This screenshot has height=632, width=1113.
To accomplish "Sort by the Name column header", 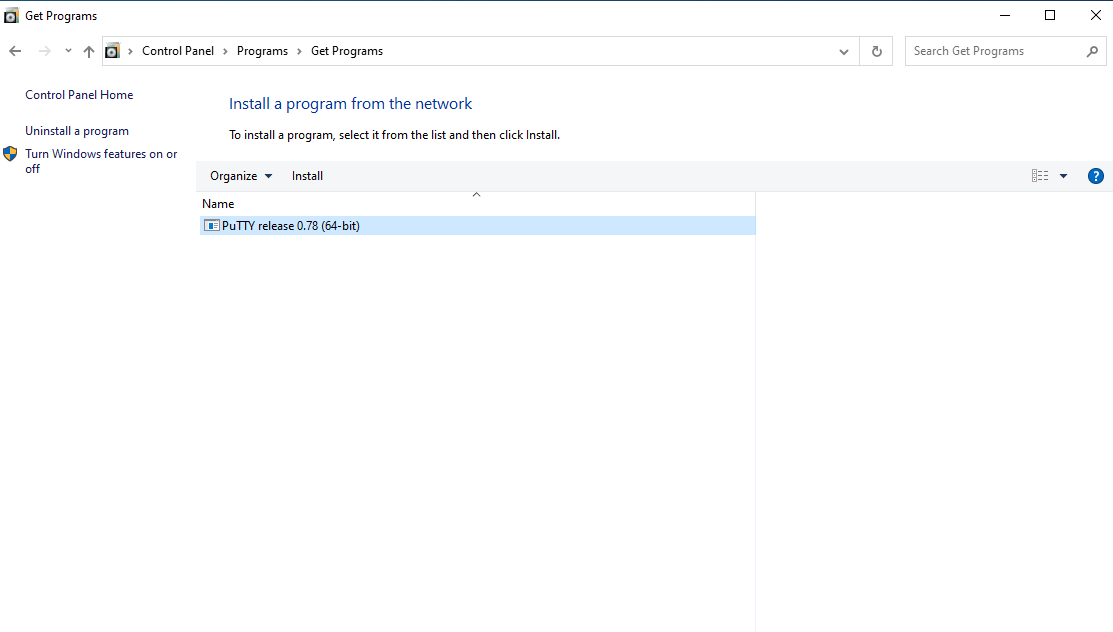I will [x=477, y=204].
